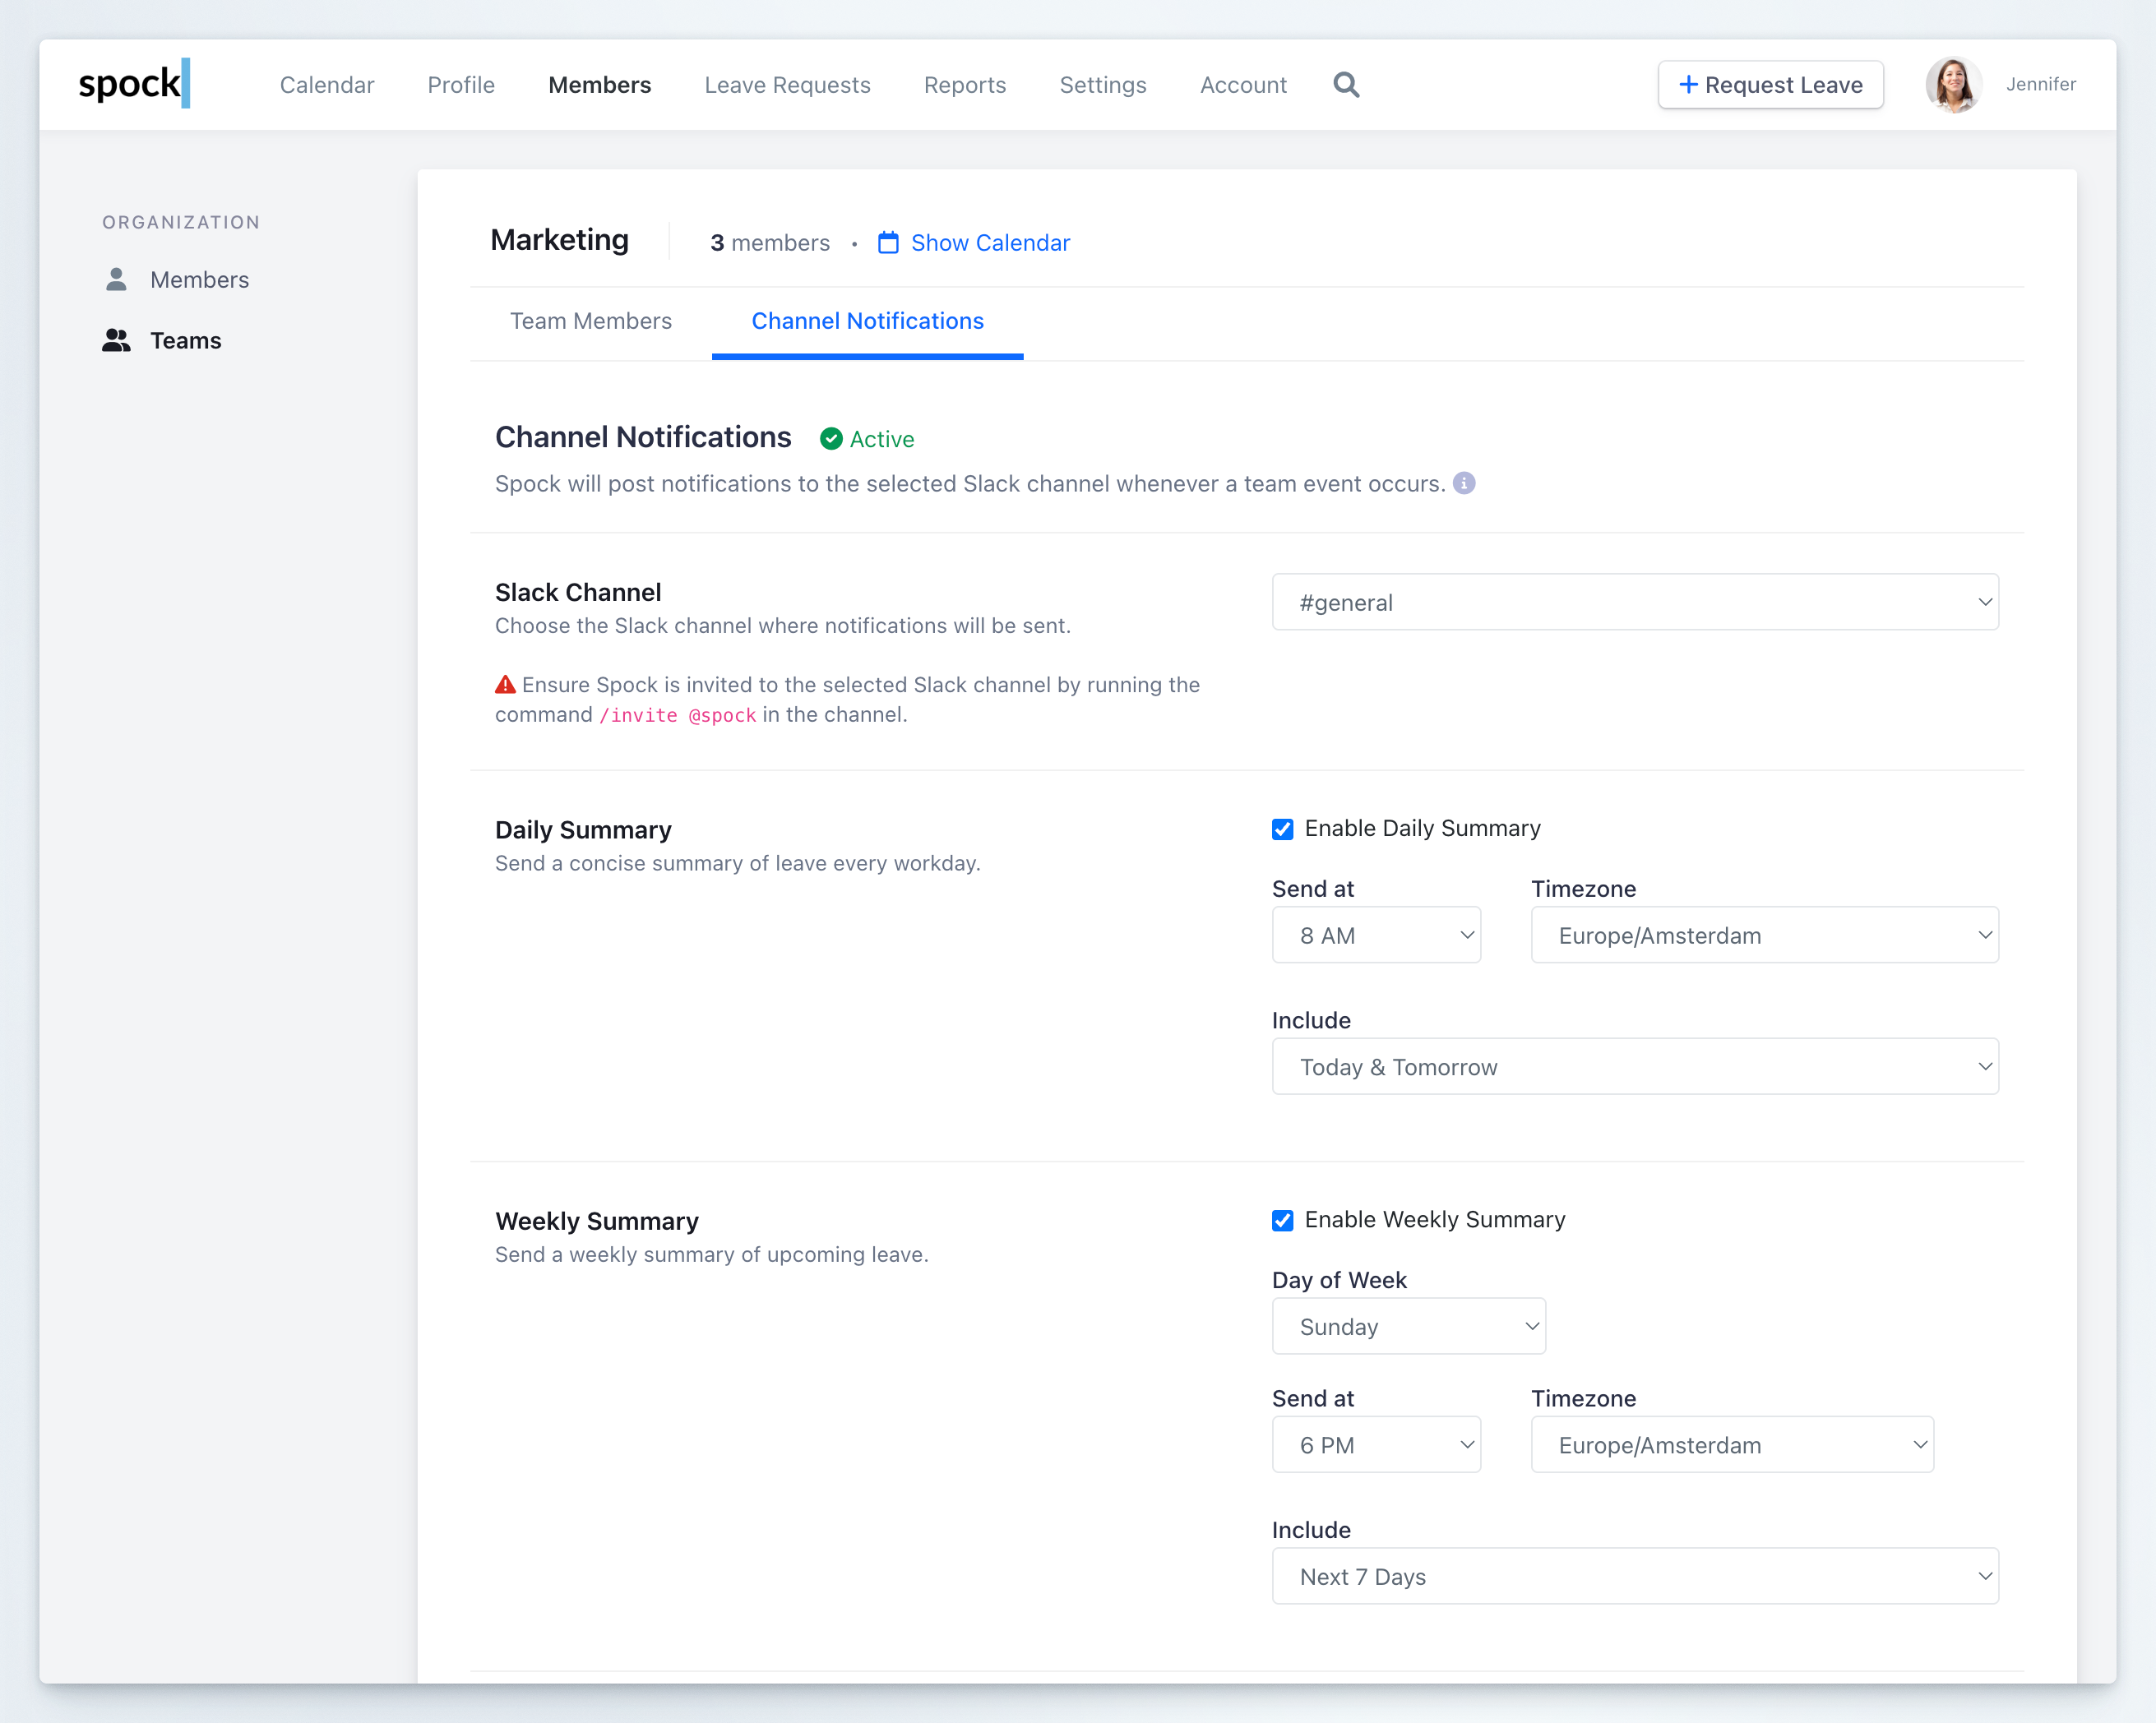Image resolution: width=2156 pixels, height=1723 pixels.
Task: Switch to the Team Members tab
Action: pyautogui.click(x=590, y=321)
